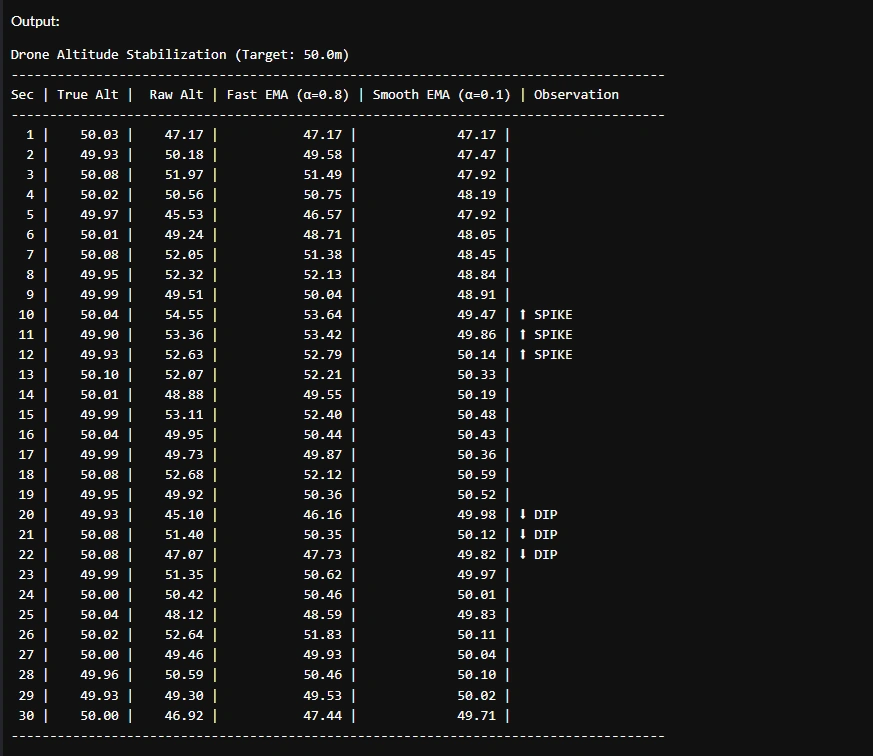Click the Raw Alt column header
Screen dimensions: 873x756
pos(176,95)
